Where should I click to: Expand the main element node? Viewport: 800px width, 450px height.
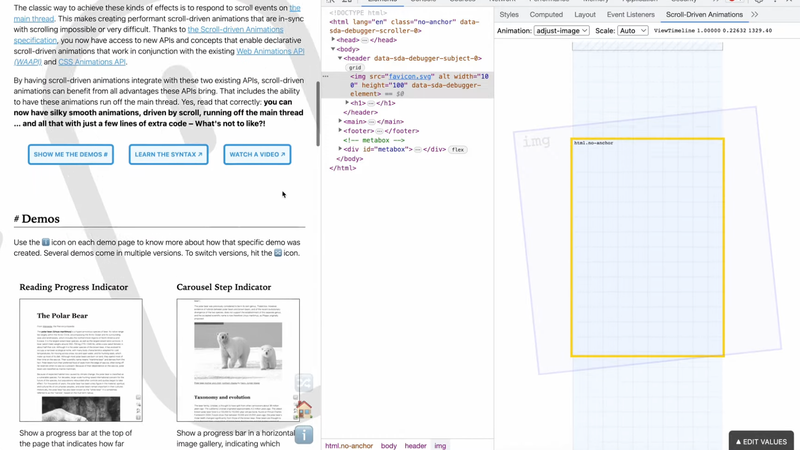[x=340, y=121]
